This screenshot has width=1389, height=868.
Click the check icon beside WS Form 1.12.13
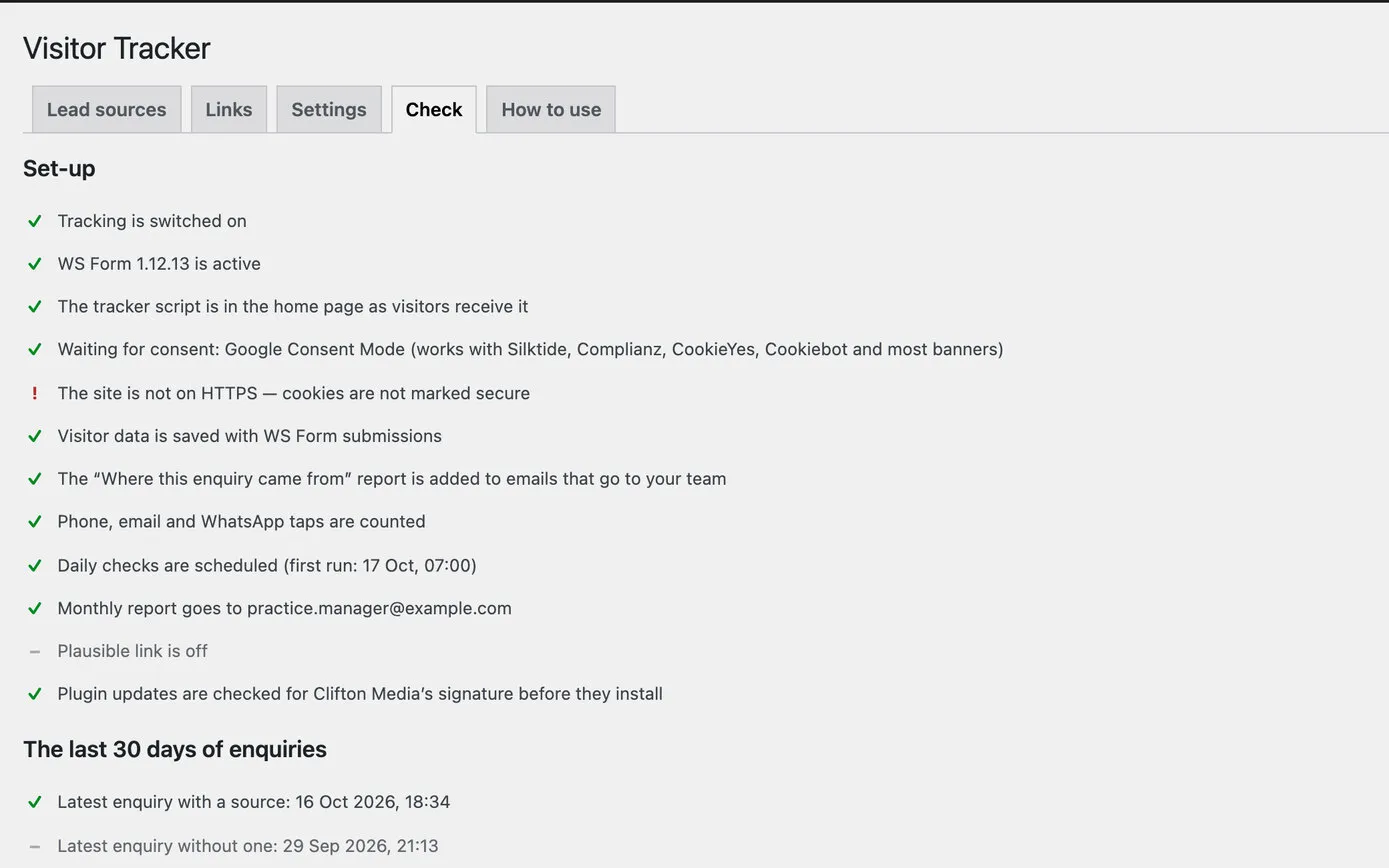(x=35, y=264)
